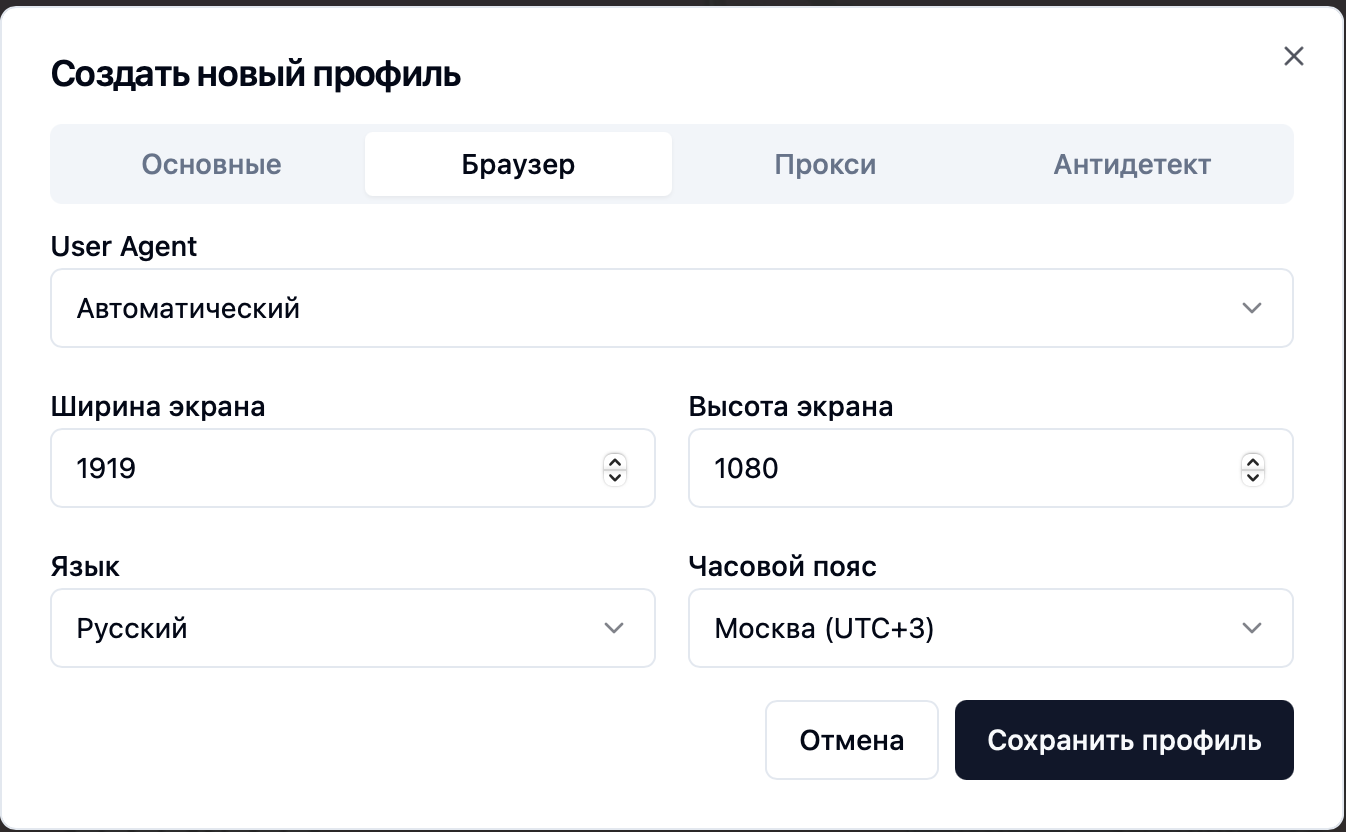
Task: Open the Антидетект tab
Action: coord(1132,163)
